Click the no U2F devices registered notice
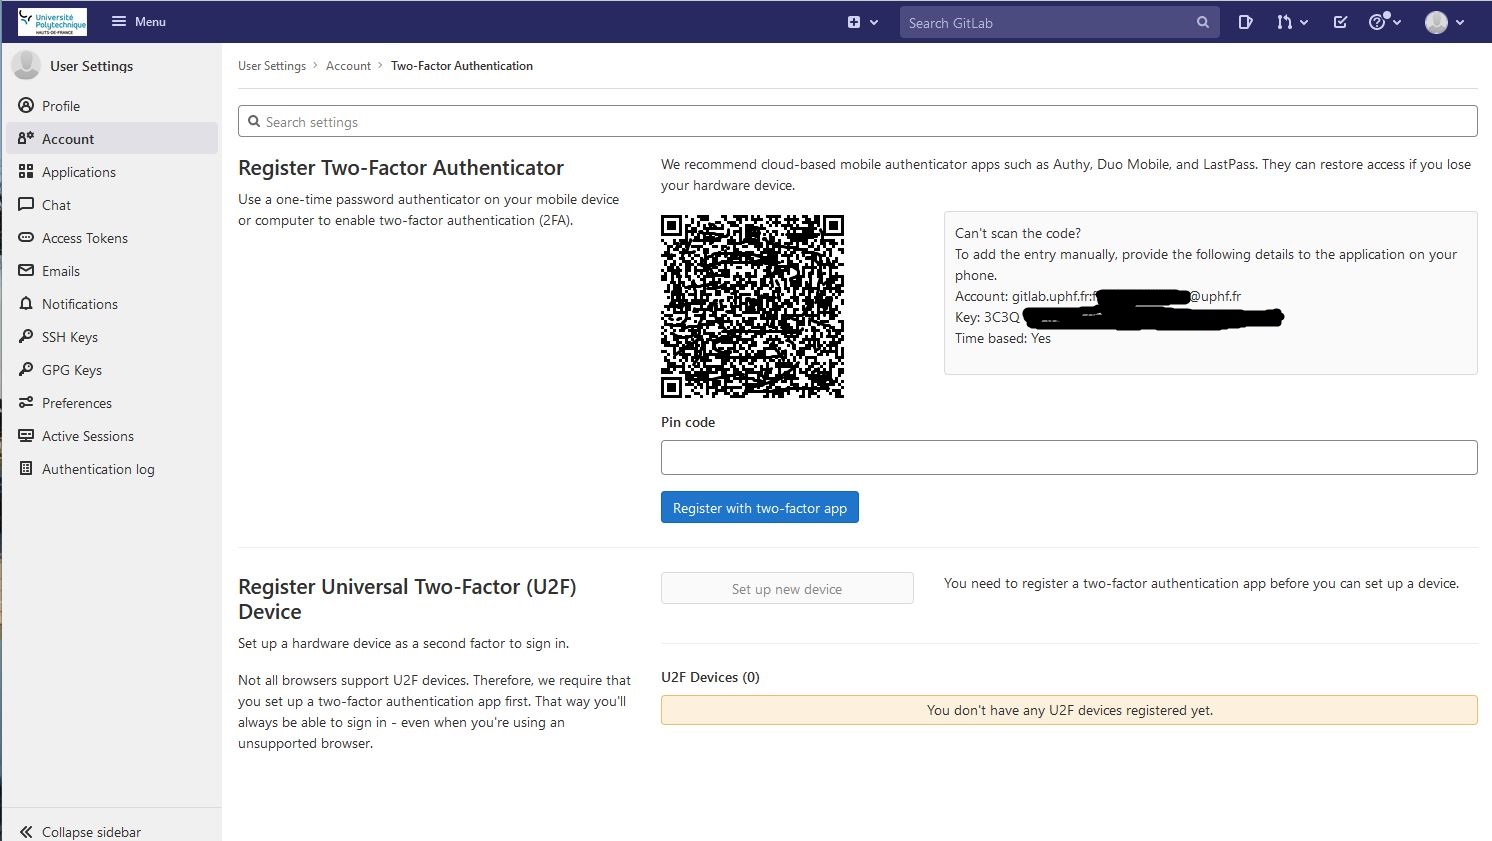1492x841 pixels. click(1069, 710)
